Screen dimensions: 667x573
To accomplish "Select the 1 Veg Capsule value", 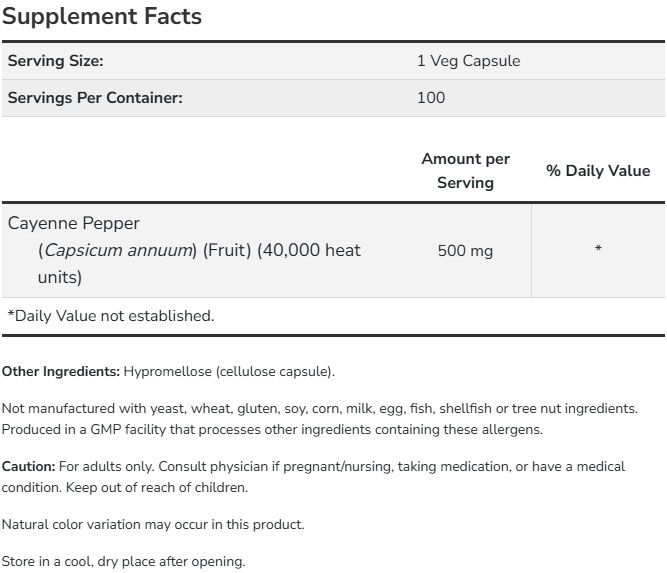I will pyautogui.click(x=468, y=61).
